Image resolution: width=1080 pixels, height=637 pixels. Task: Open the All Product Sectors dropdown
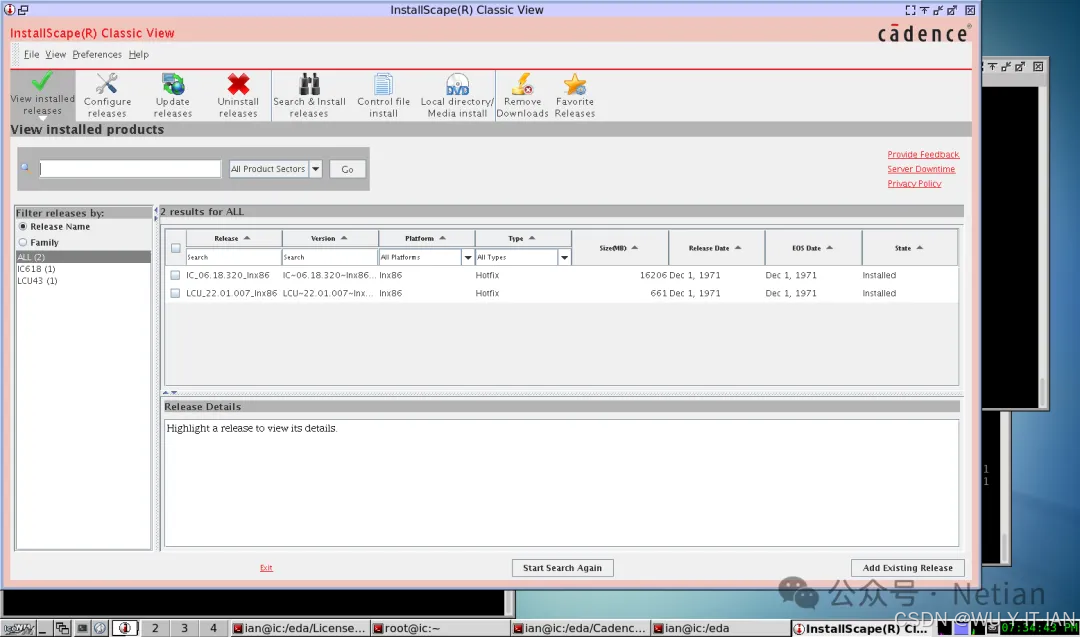[x=315, y=169]
